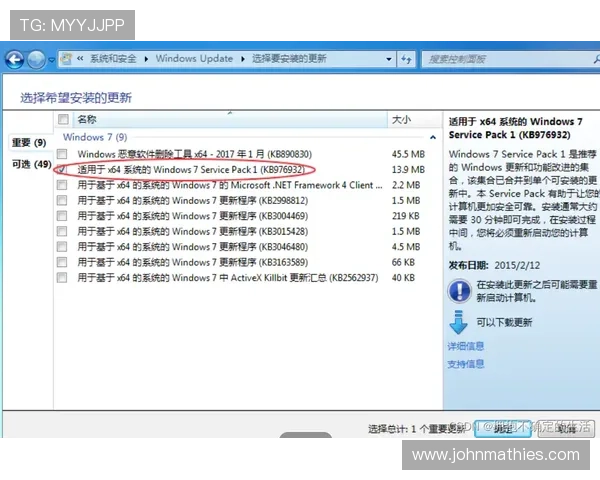Uncheck the Service Pack 1 KB976932 checkbox
The width and height of the screenshot is (600, 480).
tap(62, 169)
